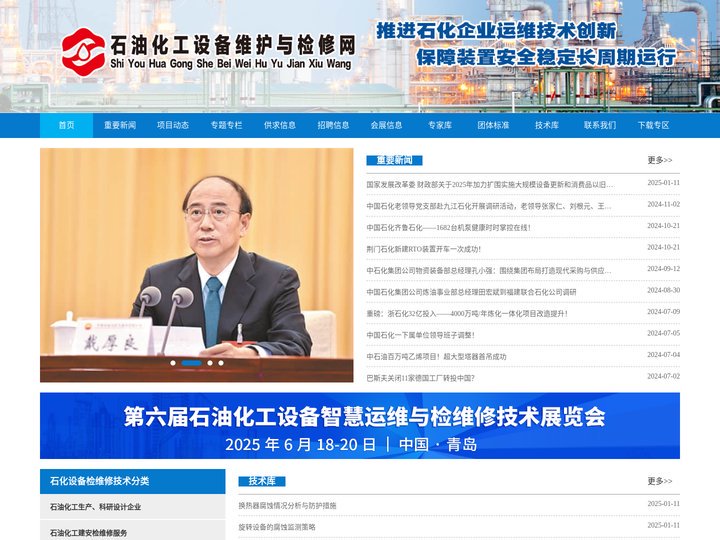Click date 2025-01-11 of first news item
This screenshot has width=720, height=540.
664,183
